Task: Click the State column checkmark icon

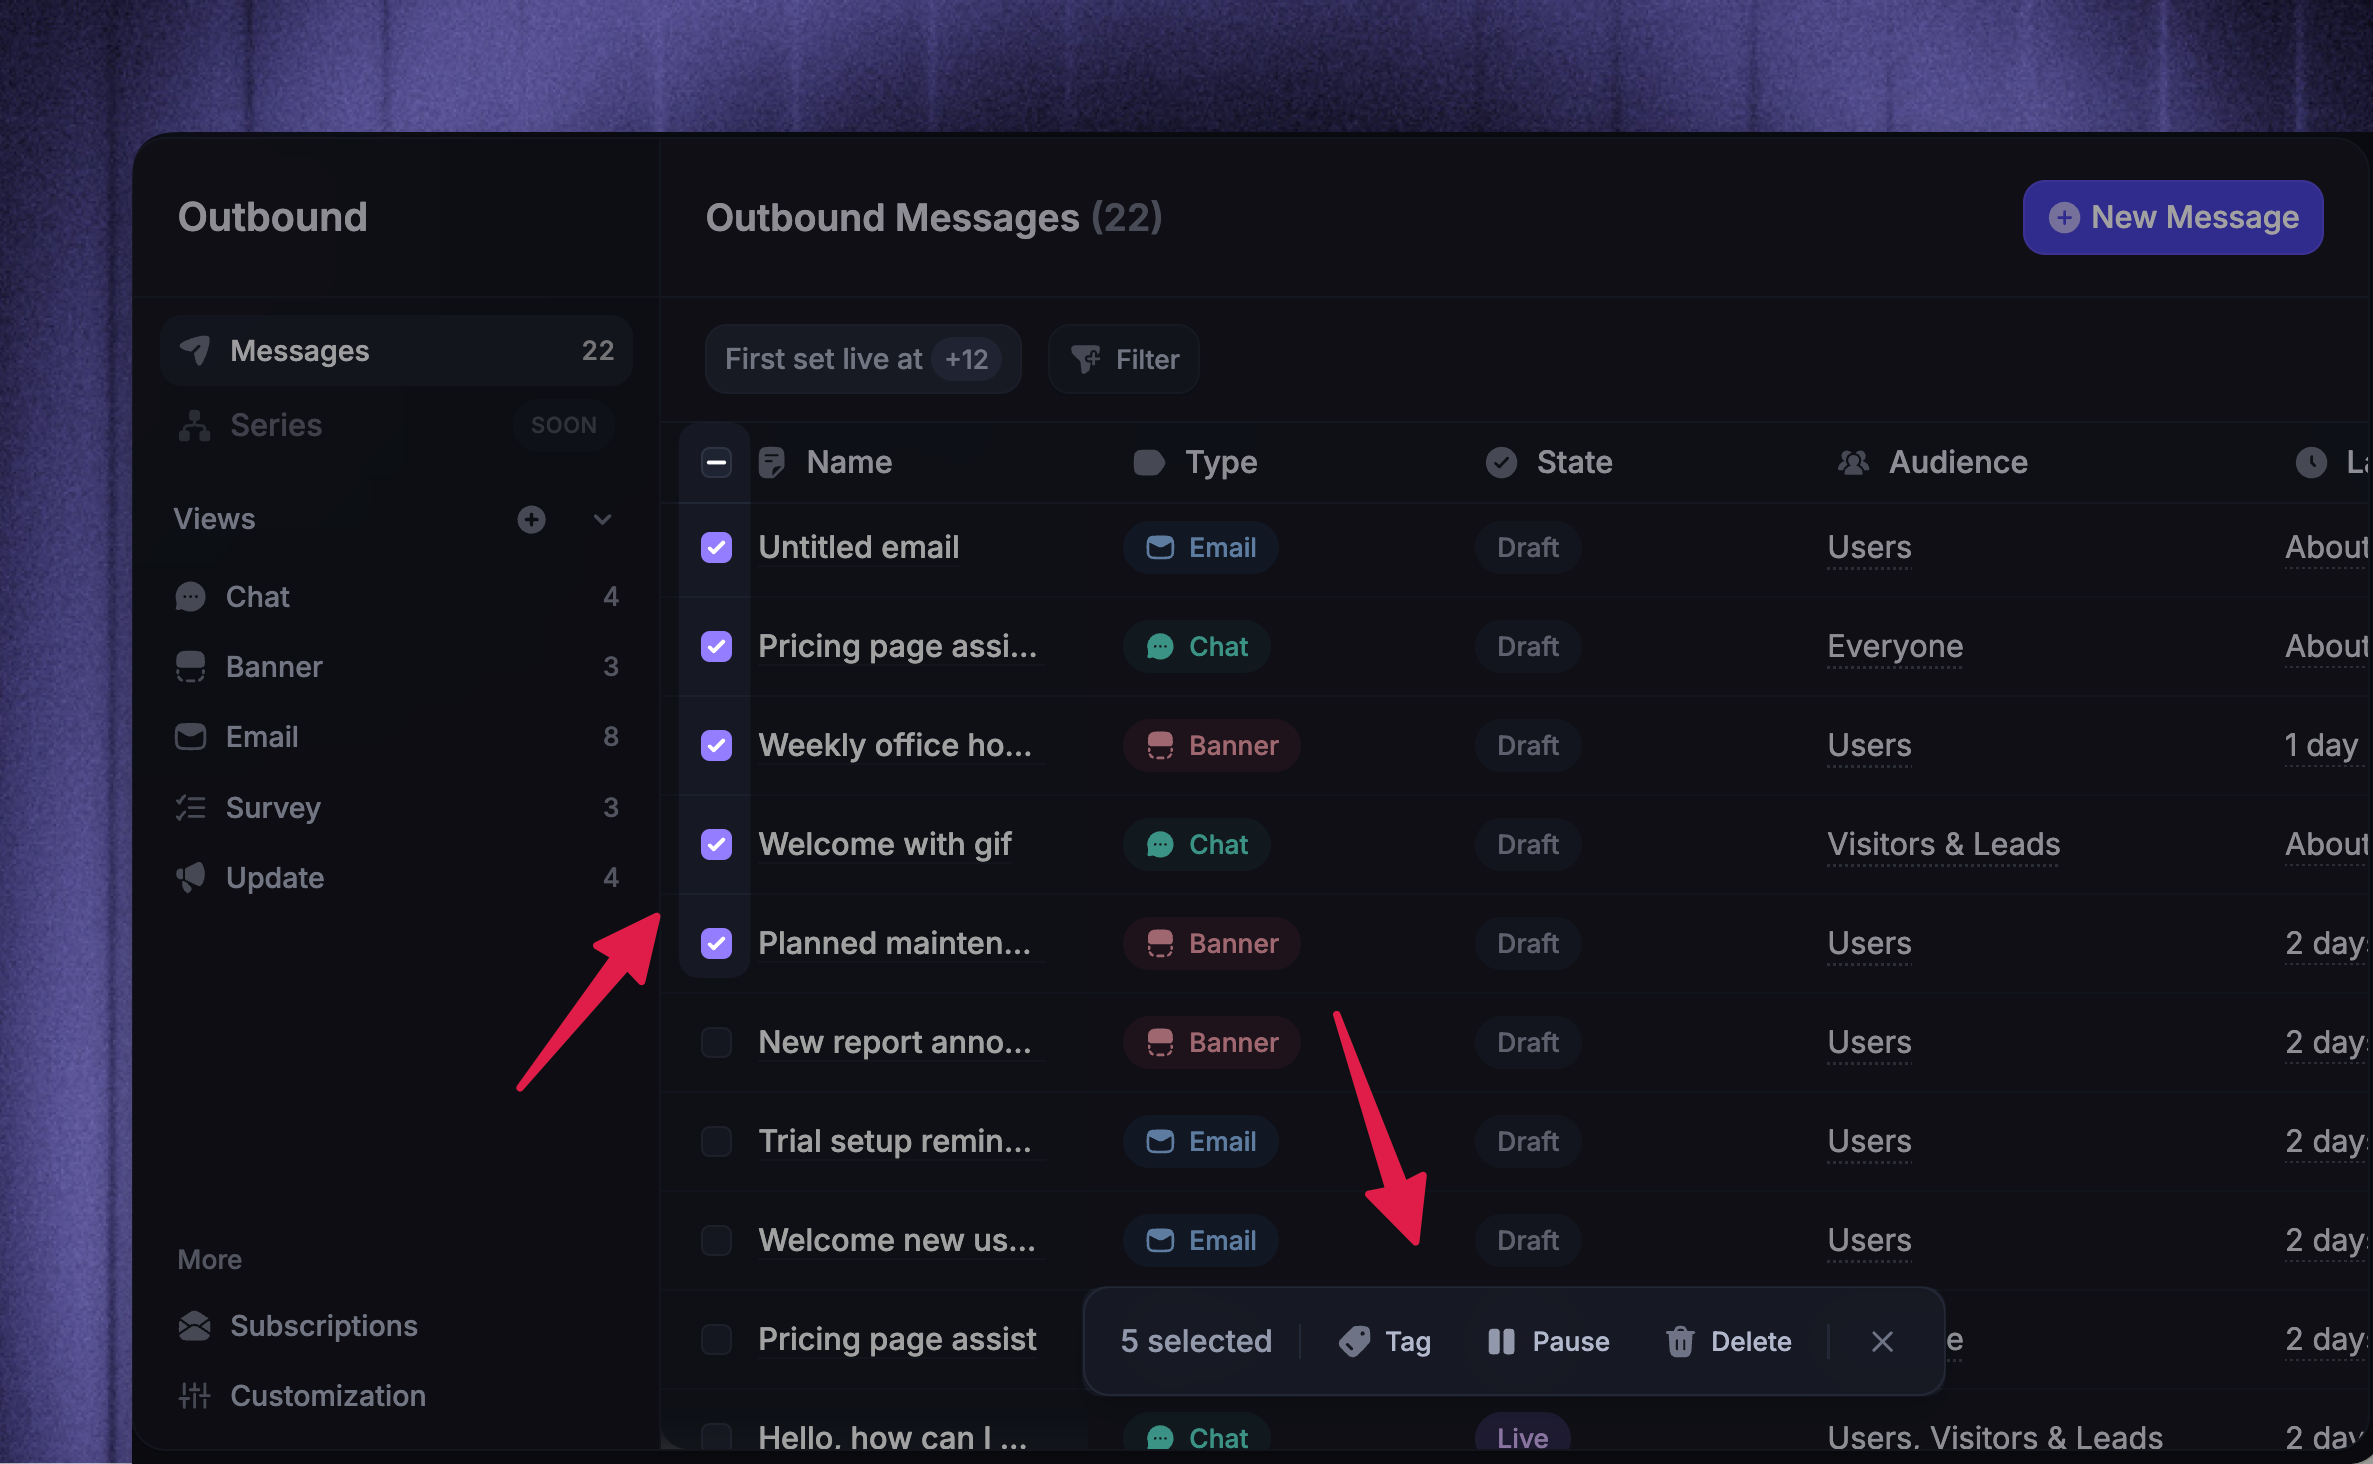Action: (1501, 462)
